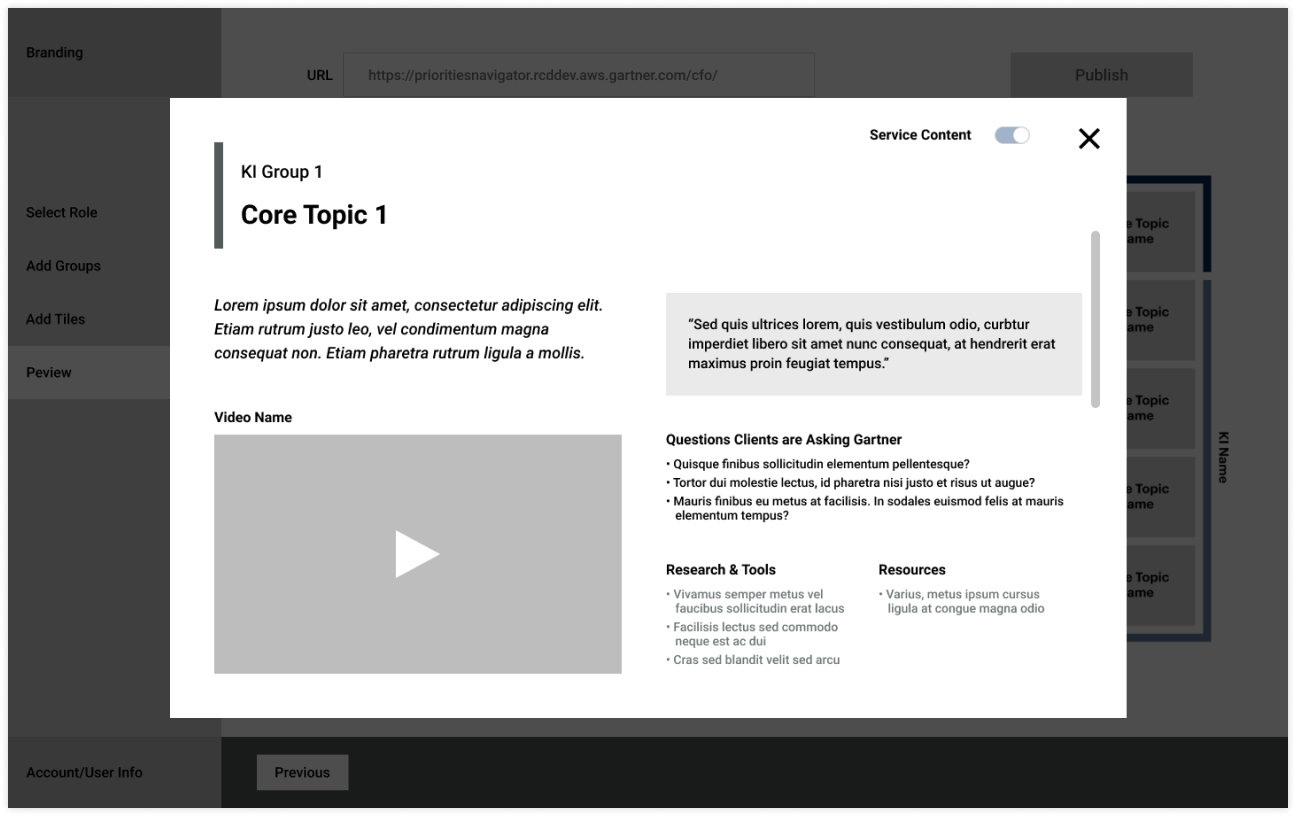1296x816 pixels.
Task: Open the Add Tiles step
Action: pos(56,319)
